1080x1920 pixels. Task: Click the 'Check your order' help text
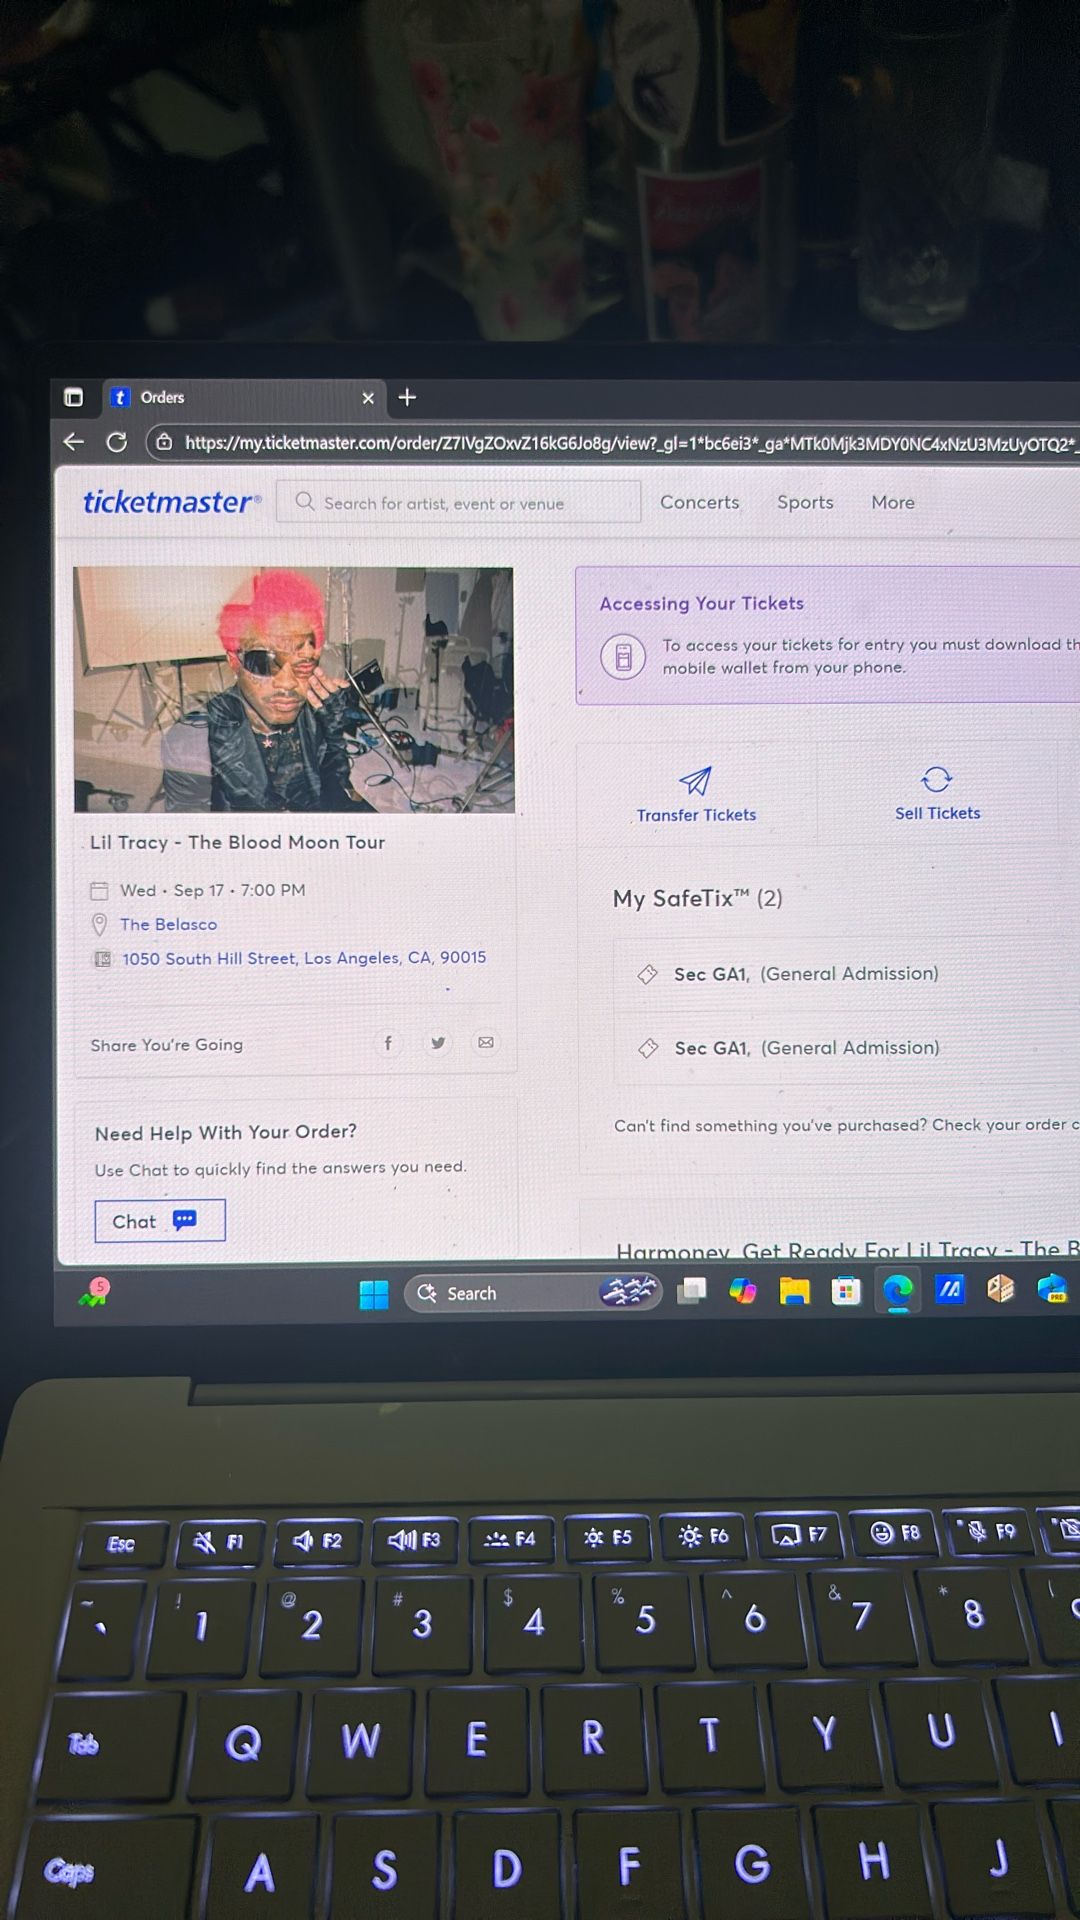tap(1005, 1125)
